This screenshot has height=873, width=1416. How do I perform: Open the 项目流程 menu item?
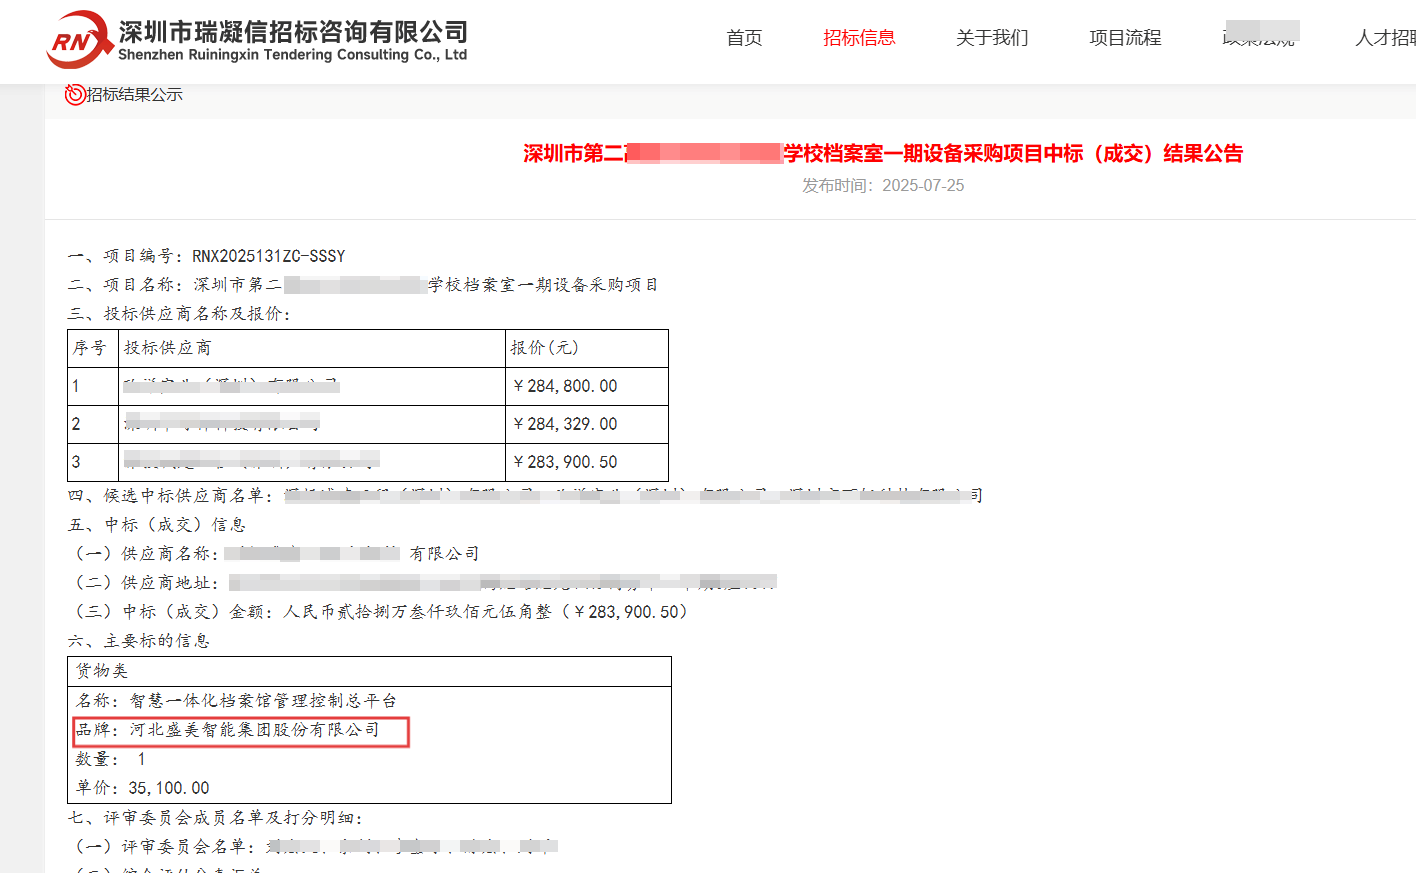[x=1125, y=38]
